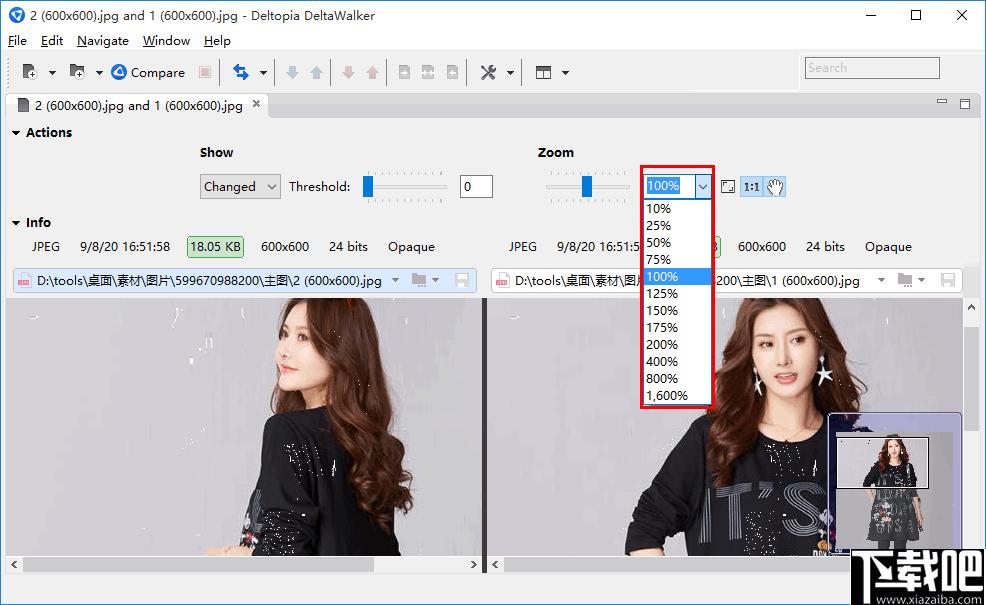This screenshot has height=605, width=986.
Task: Click the 18.05 KB file size badge
Action: click(x=215, y=247)
